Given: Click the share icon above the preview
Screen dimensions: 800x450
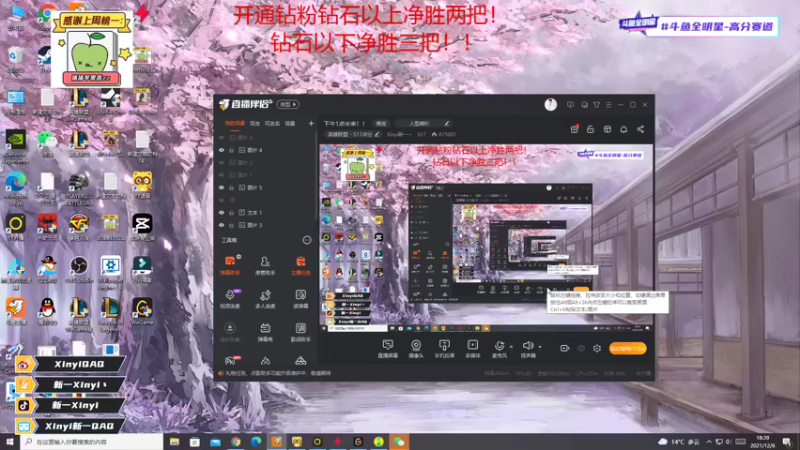Looking at the screenshot, I should 640,129.
